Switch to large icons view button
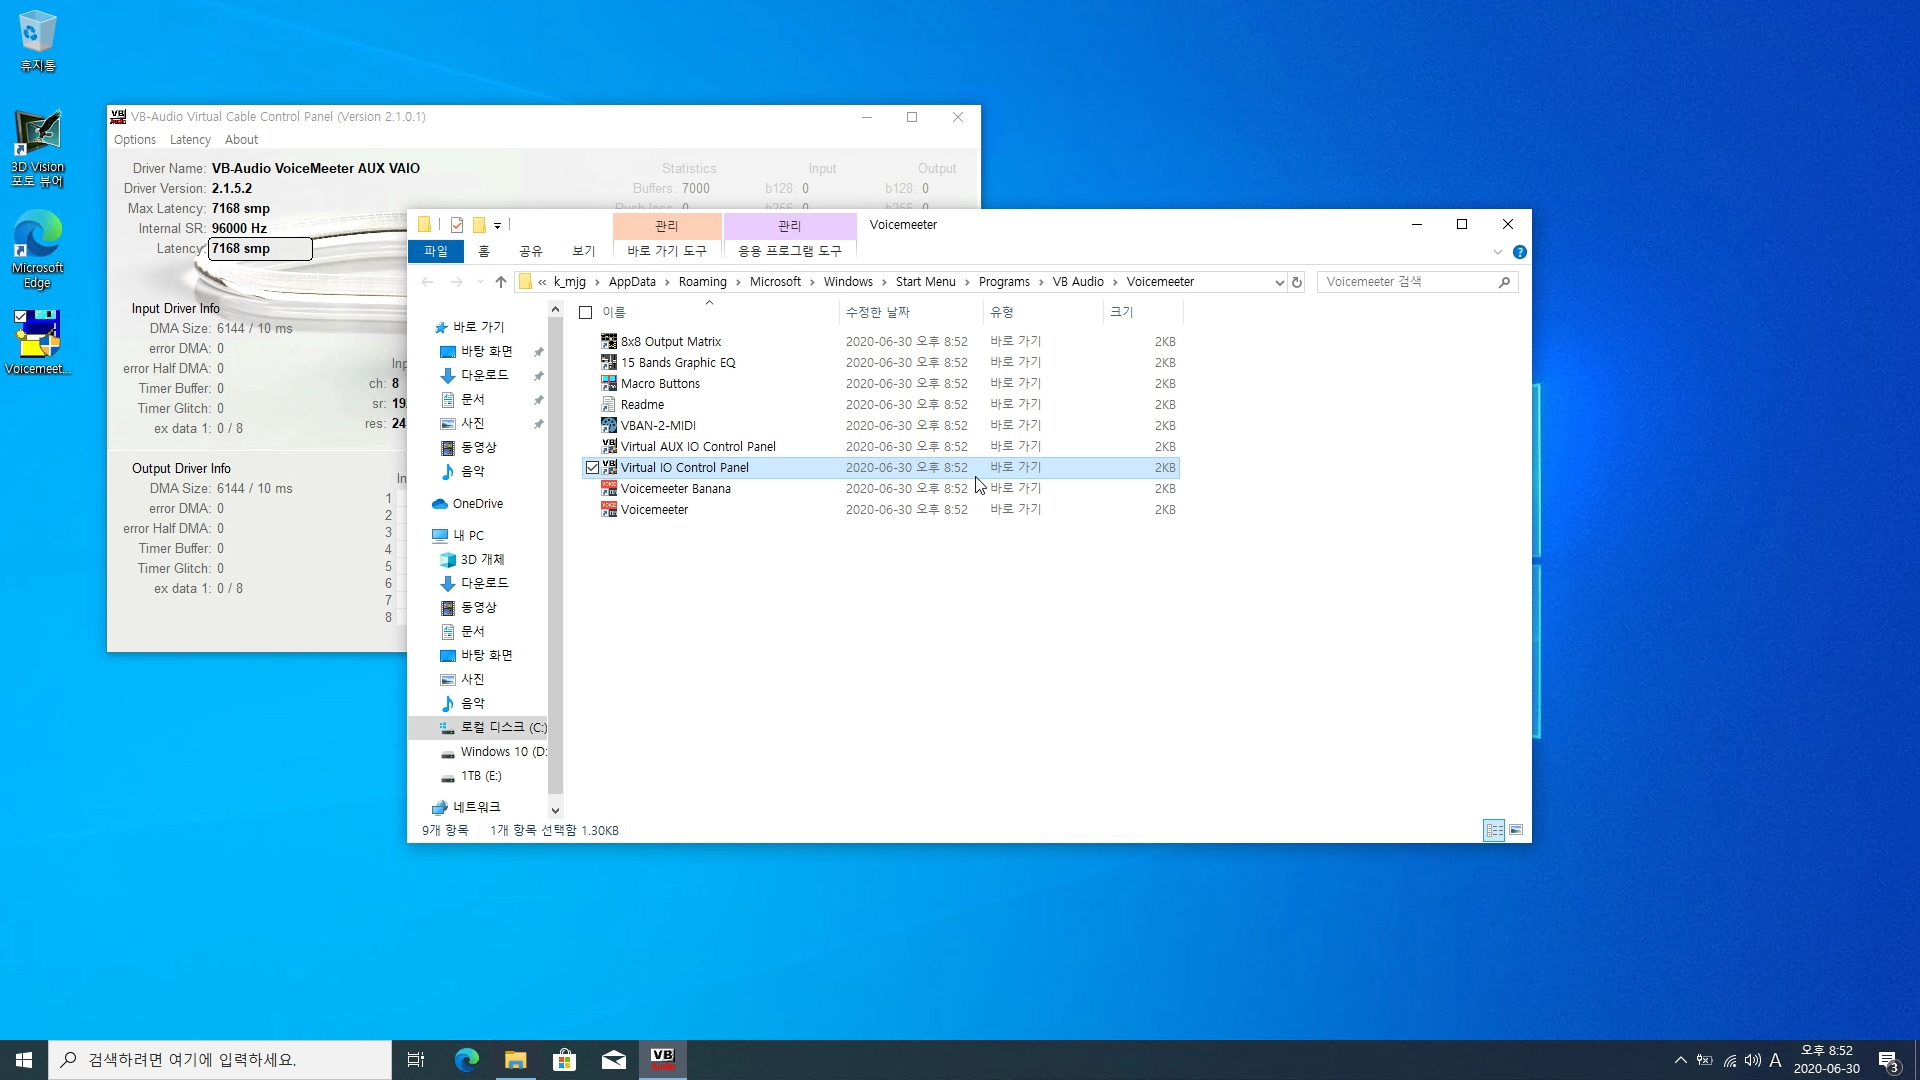This screenshot has height=1080, width=1920. tap(1516, 830)
